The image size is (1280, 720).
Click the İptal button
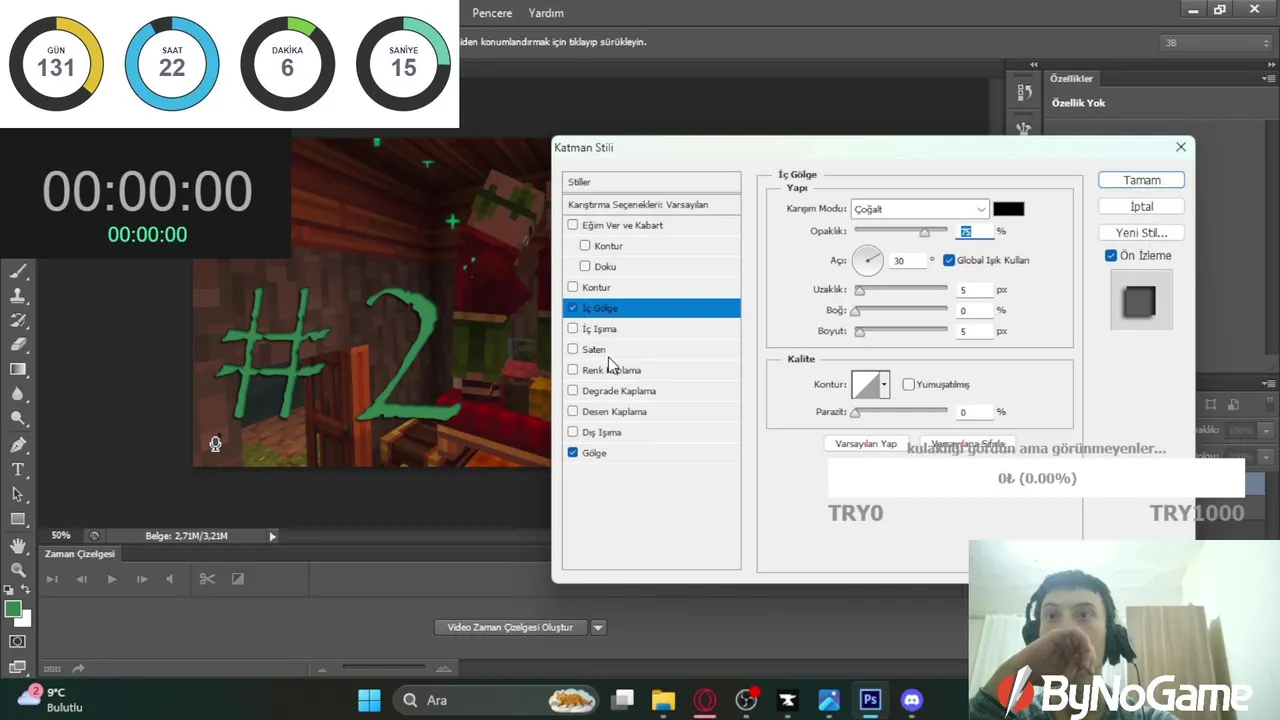(1142, 206)
